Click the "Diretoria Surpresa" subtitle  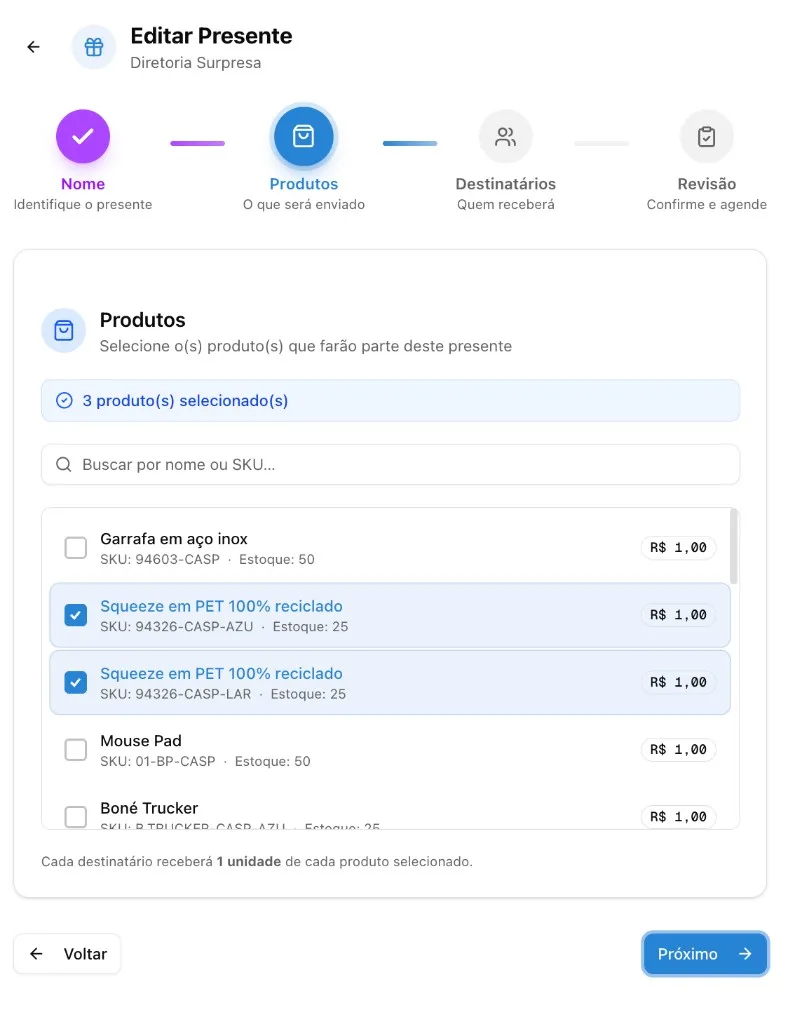[195, 63]
